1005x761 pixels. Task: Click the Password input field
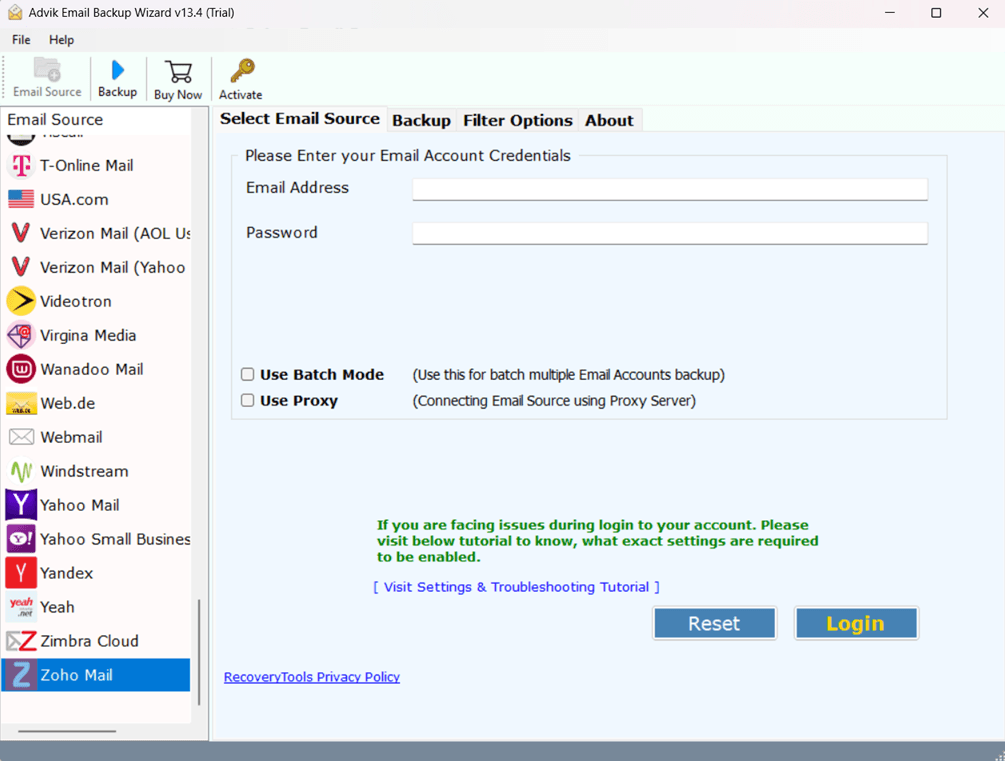pyautogui.click(x=670, y=233)
